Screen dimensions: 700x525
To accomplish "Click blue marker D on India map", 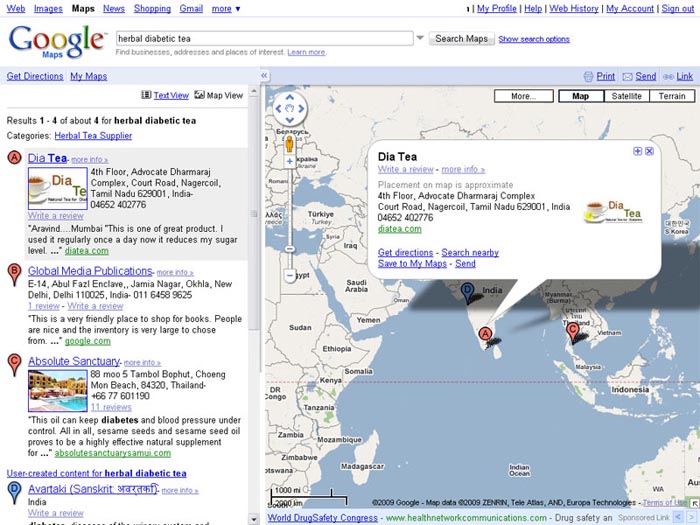I will tap(467, 293).
